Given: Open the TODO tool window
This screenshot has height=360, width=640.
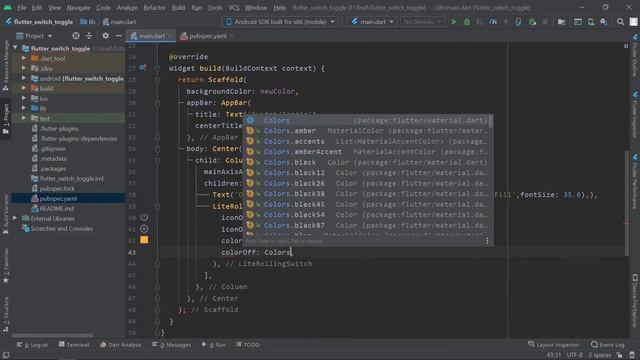Looking at the screenshot, I should click(x=248, y=345).
